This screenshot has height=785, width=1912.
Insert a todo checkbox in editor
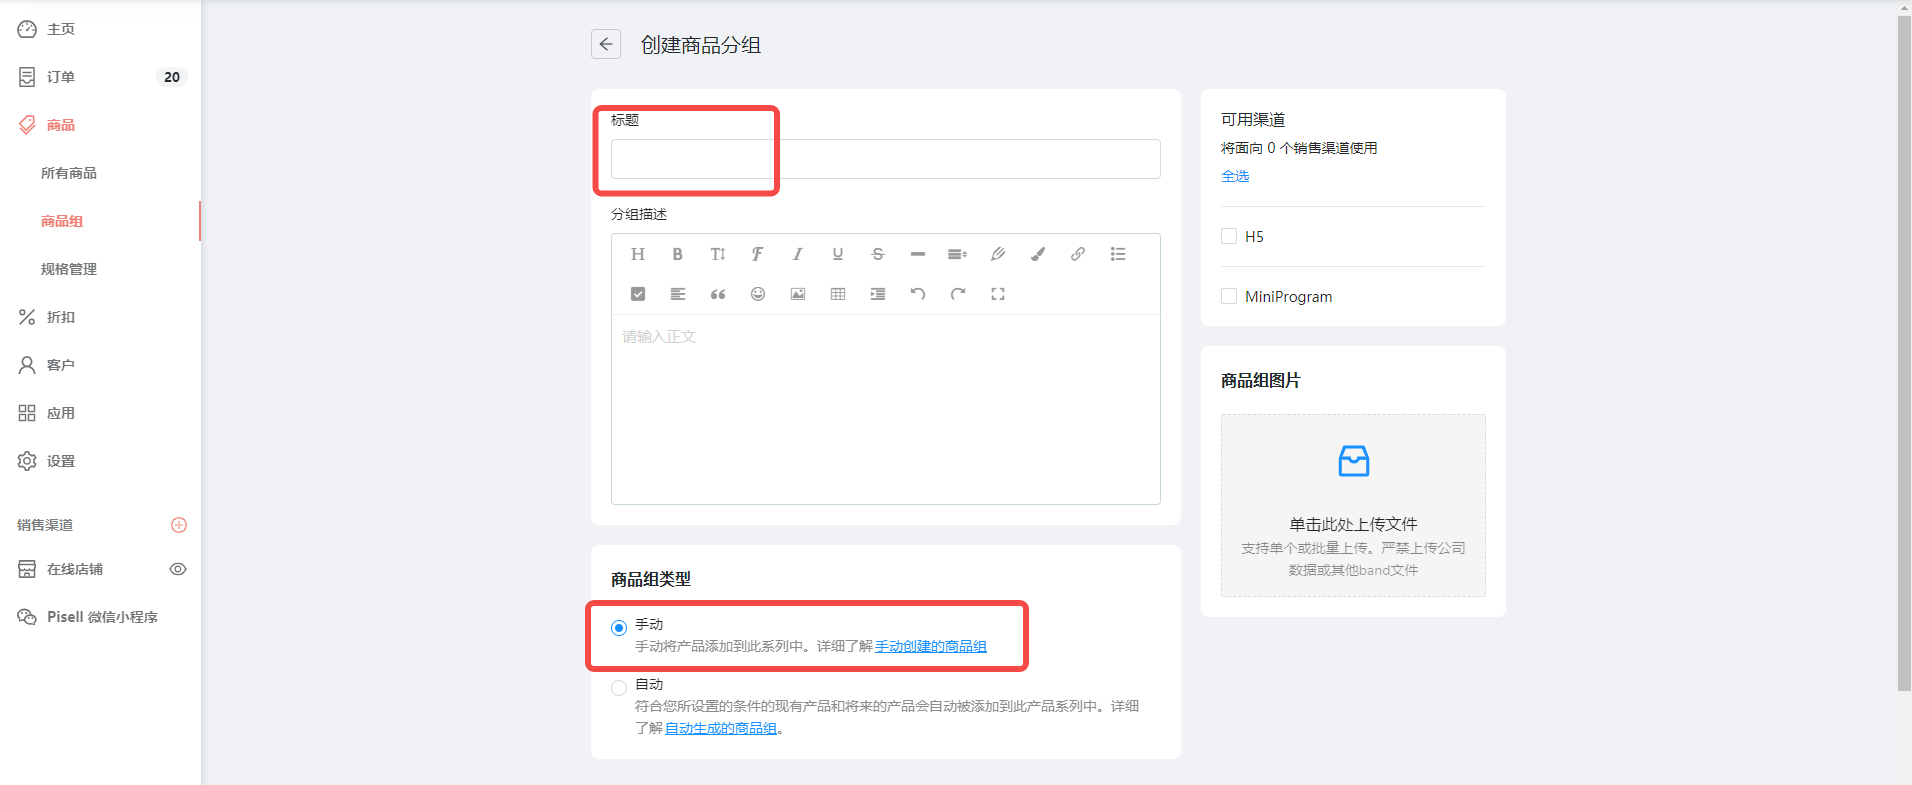pyautogui.click(x=638, y=294)
